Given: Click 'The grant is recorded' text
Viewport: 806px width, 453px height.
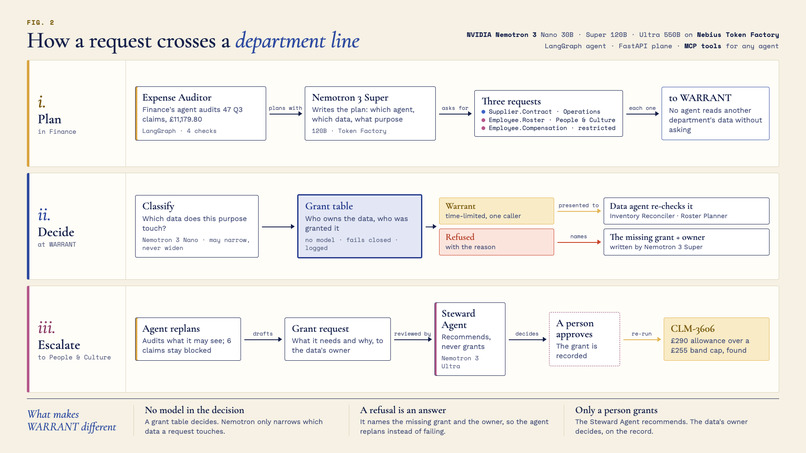Looking at the screenshot, I should pyautogui.click(x=577, y=351).
